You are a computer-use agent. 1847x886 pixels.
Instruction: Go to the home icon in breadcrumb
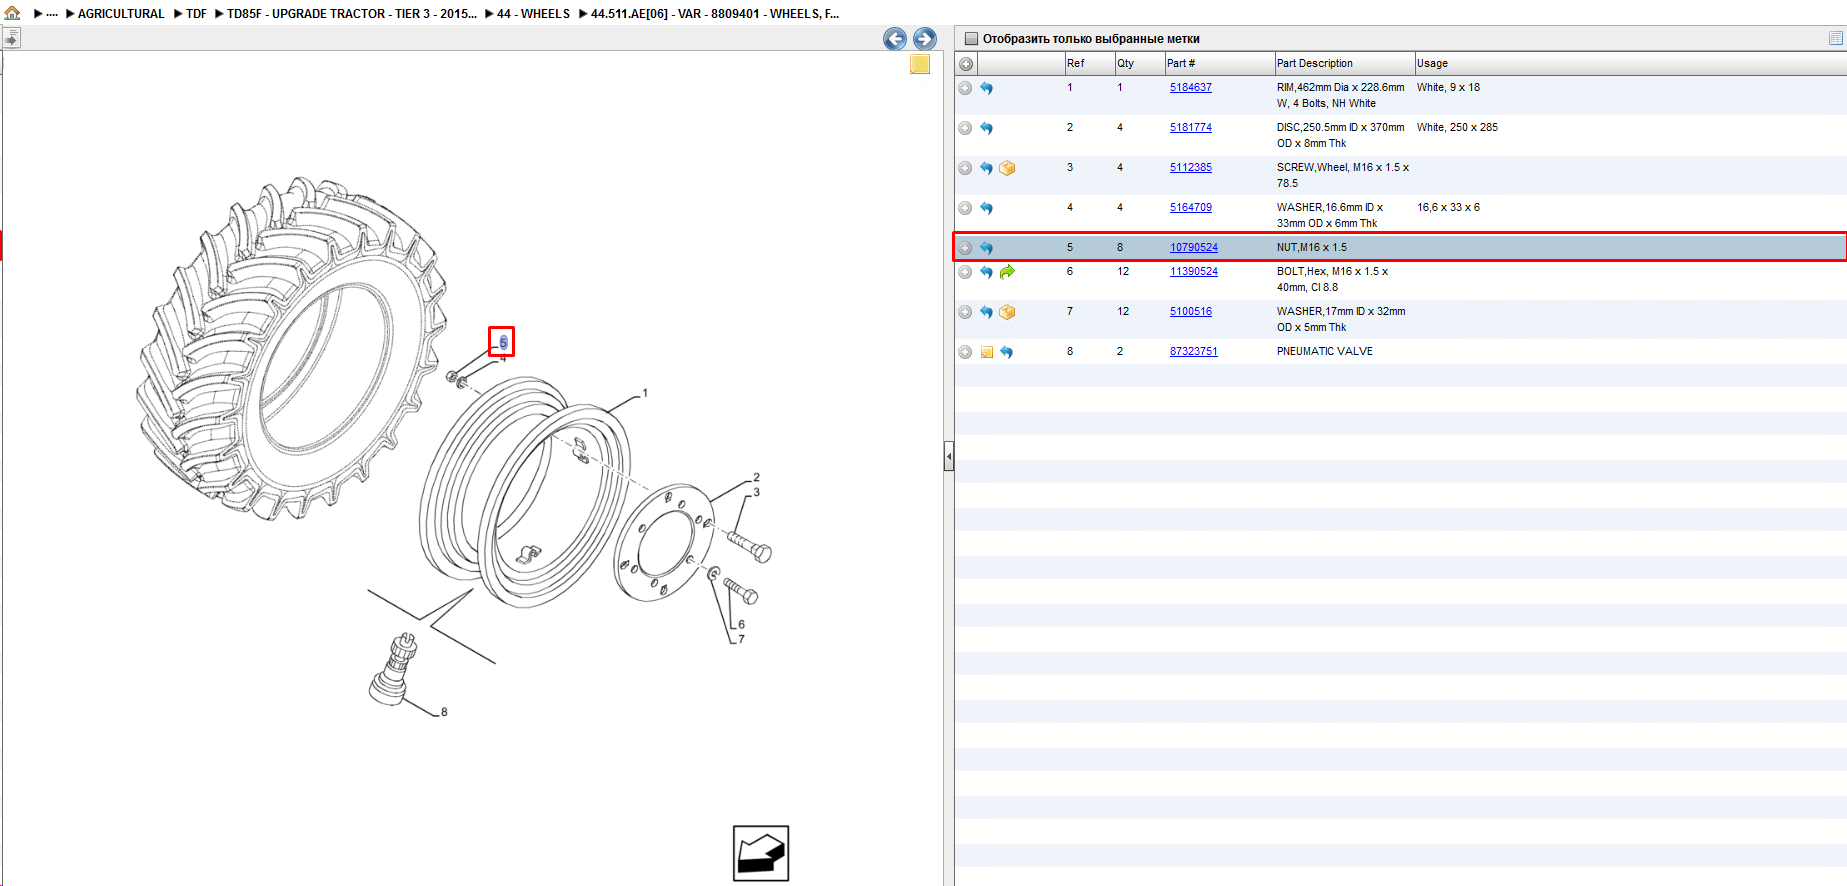(12, 13)
